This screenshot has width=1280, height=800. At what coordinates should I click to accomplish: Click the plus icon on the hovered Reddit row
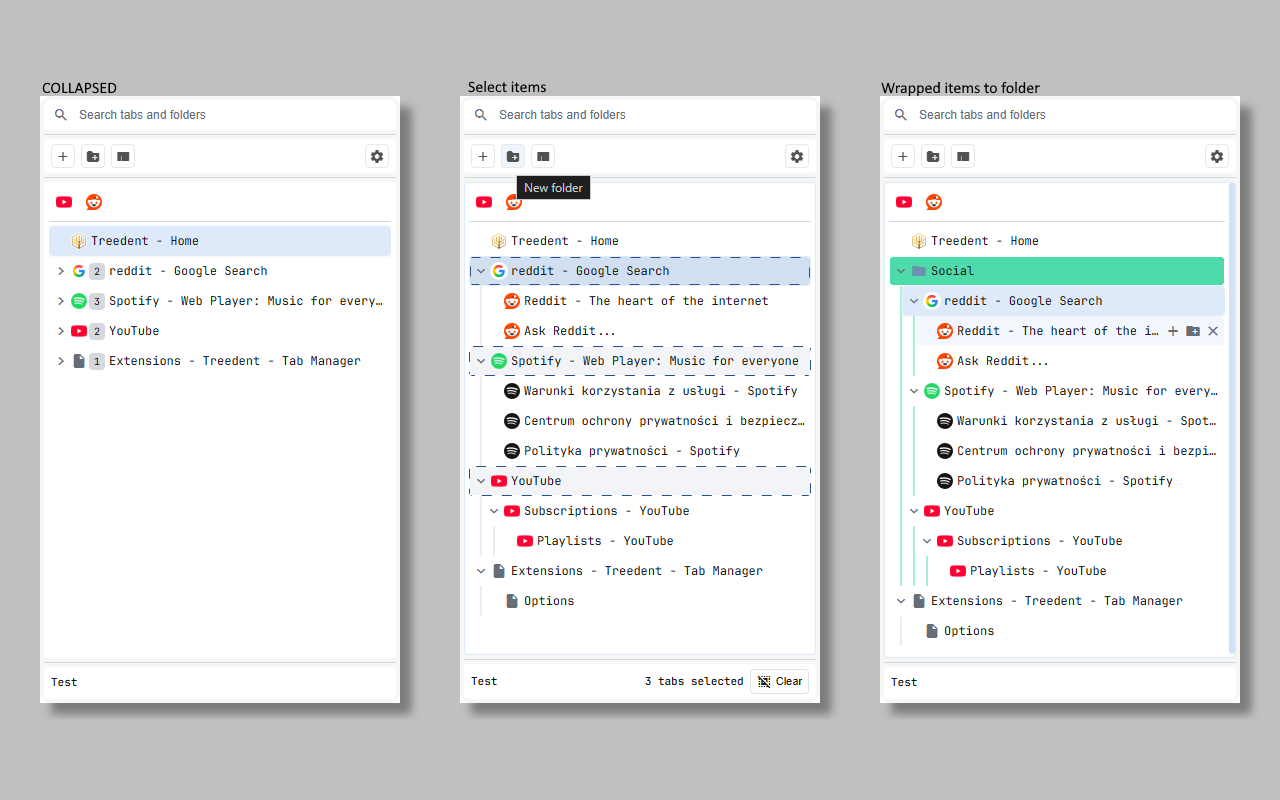pos(1173,331)
